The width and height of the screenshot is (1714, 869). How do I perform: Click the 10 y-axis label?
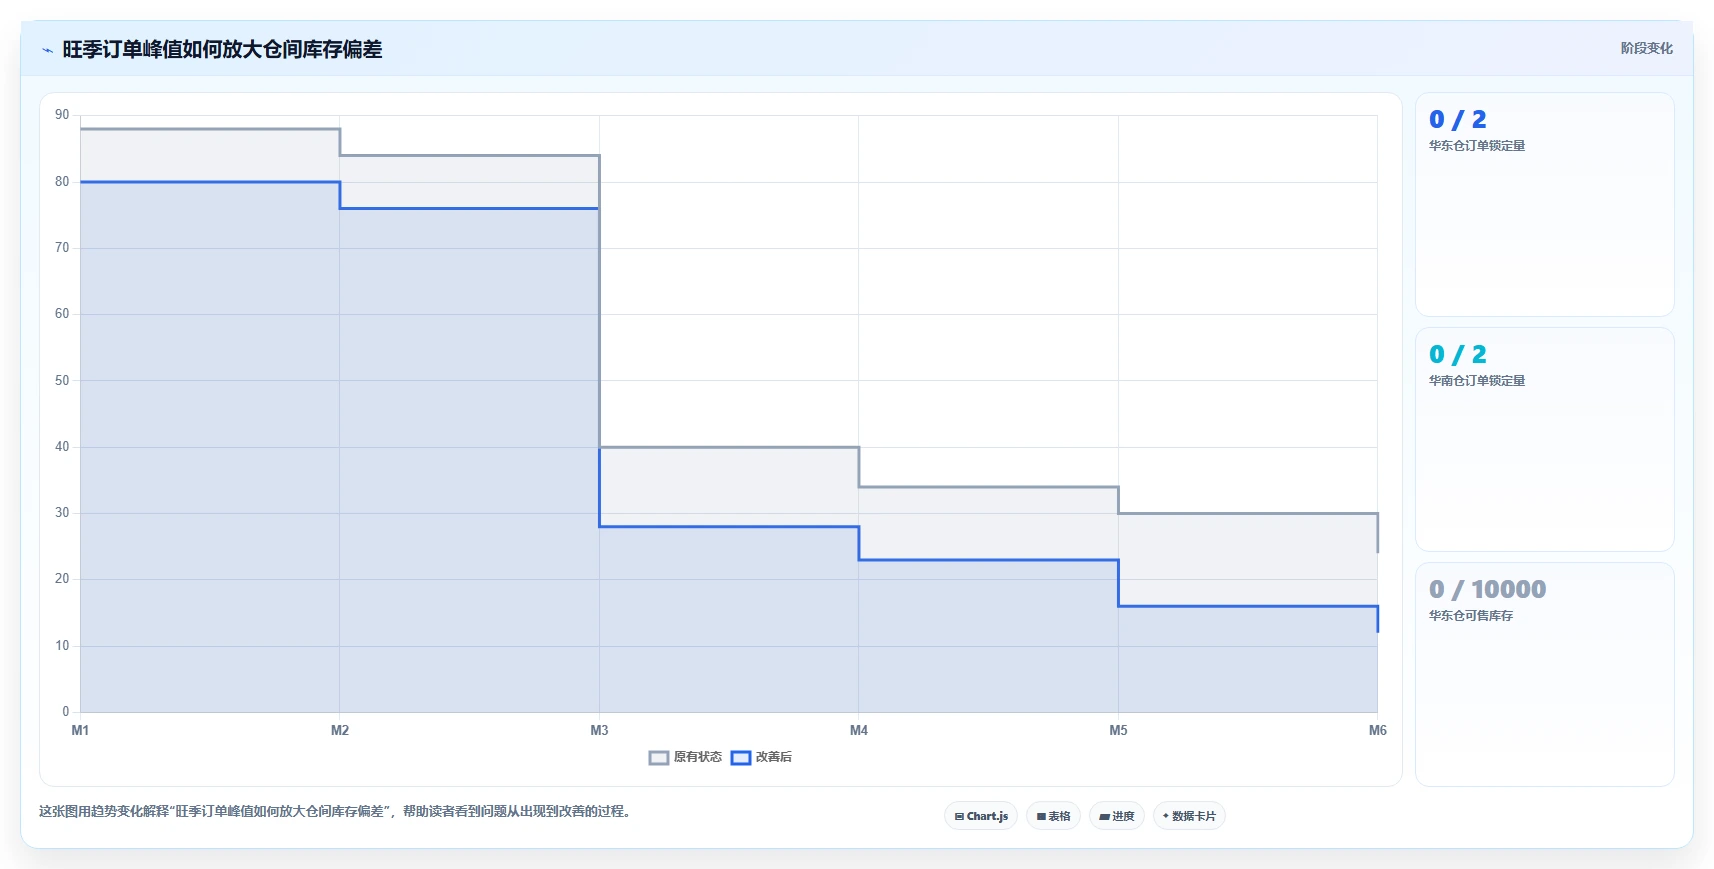tap(62, 646)
